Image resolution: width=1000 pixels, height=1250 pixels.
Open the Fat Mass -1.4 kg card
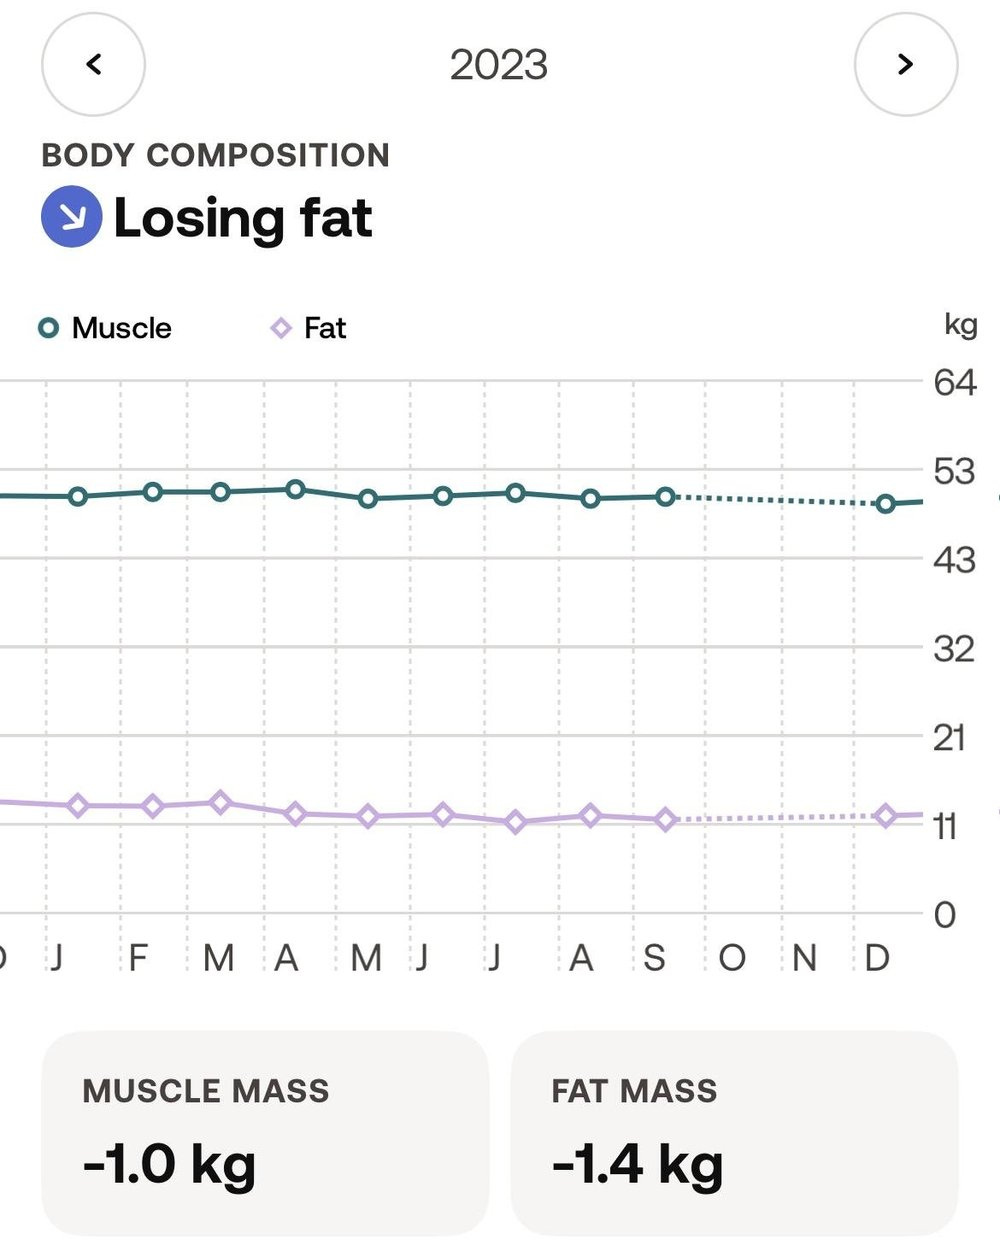pos(735,1133)
